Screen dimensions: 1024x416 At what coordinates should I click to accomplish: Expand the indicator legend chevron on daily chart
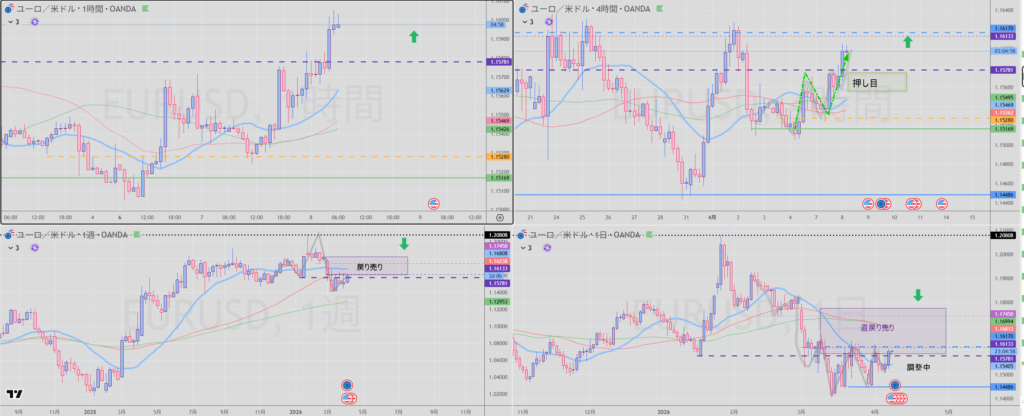point(521,245)
